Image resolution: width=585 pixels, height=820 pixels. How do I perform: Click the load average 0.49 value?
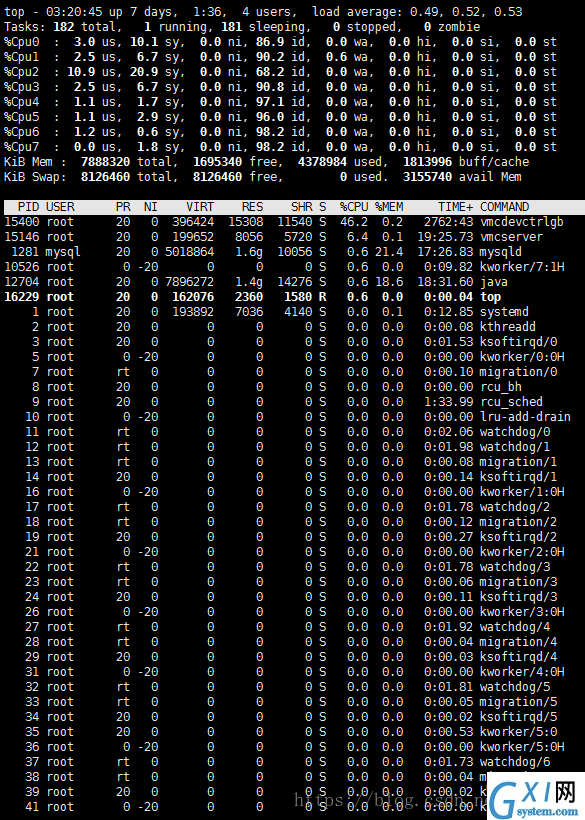coord(423,12)
